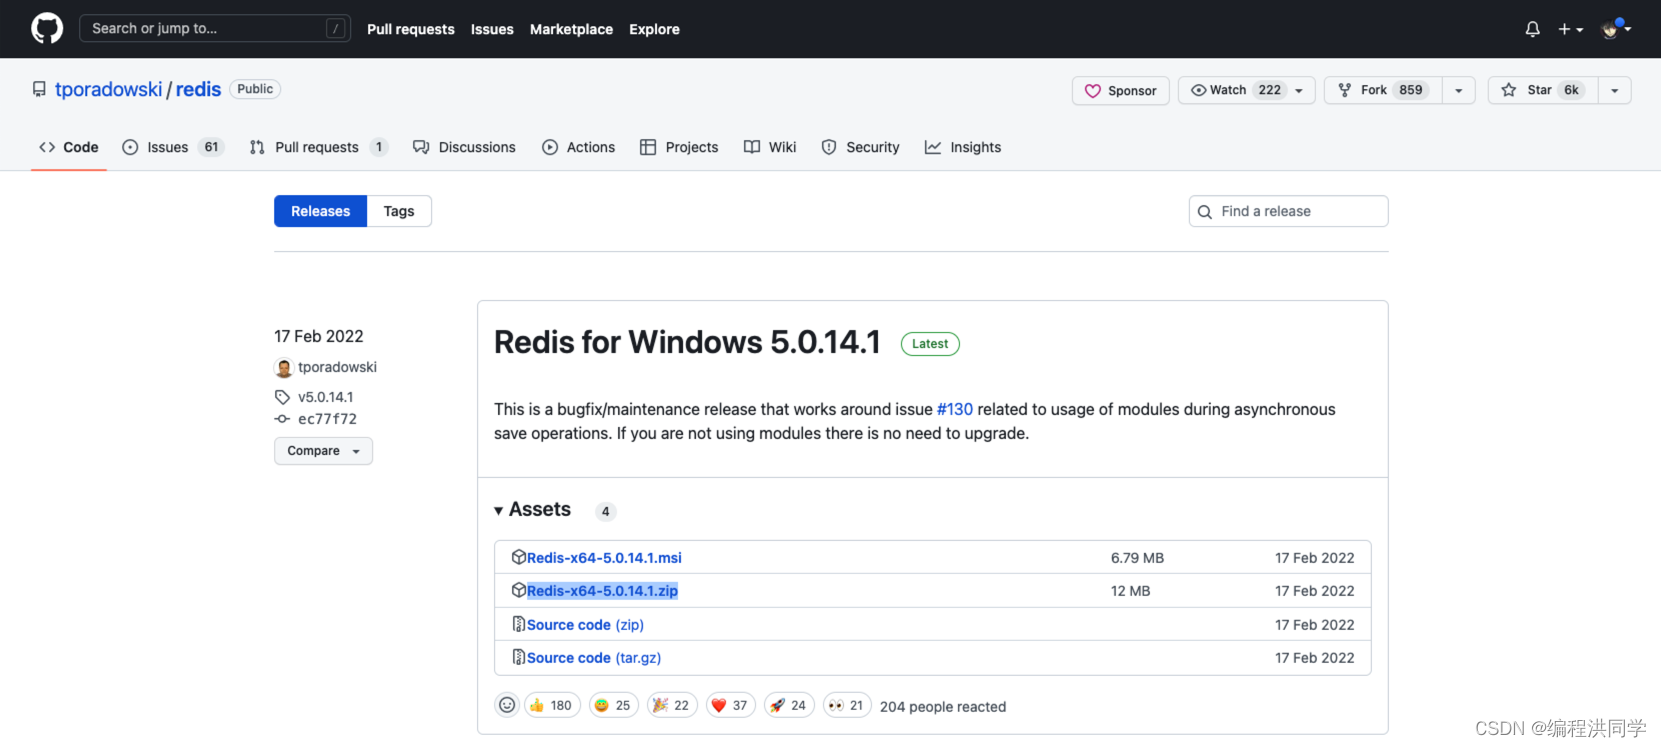
Task: Click the GitHub Octocat logo
Action: (47, 29)
